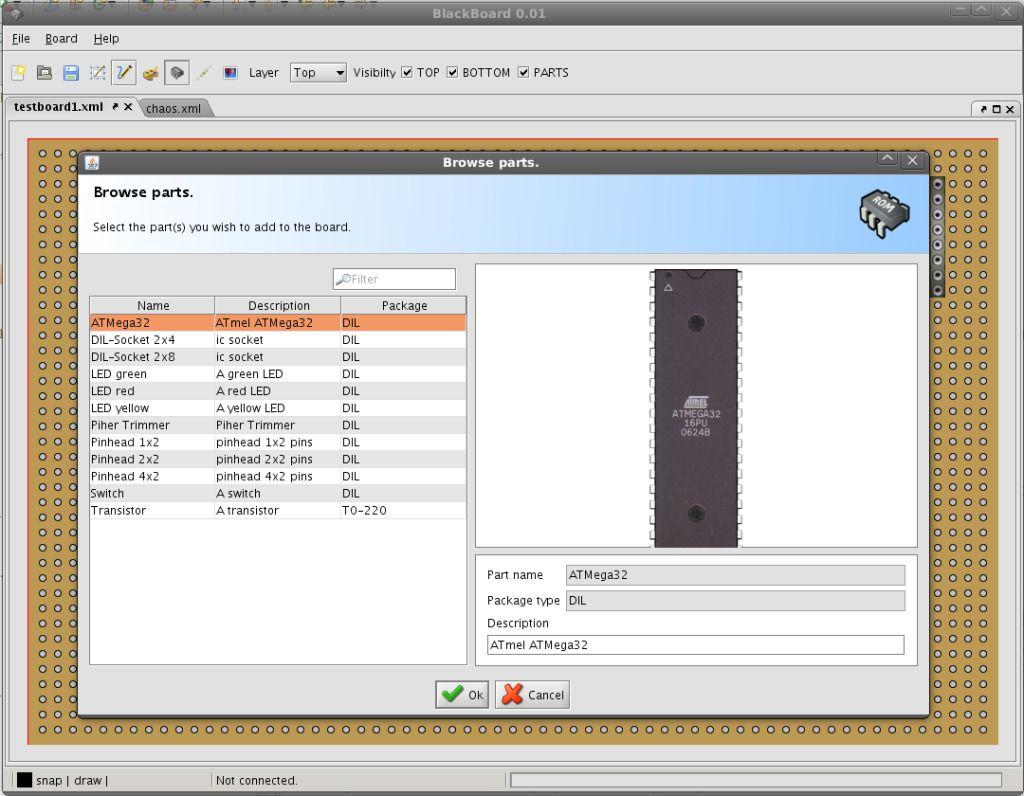Roll up the Browse parts dialog
1024x796 pixels.
tap(887, 159)
